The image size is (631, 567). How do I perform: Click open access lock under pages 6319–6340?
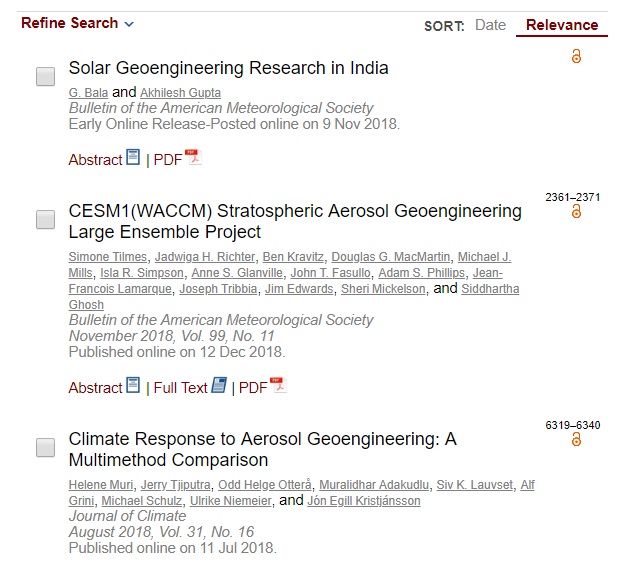click(576, 439)
